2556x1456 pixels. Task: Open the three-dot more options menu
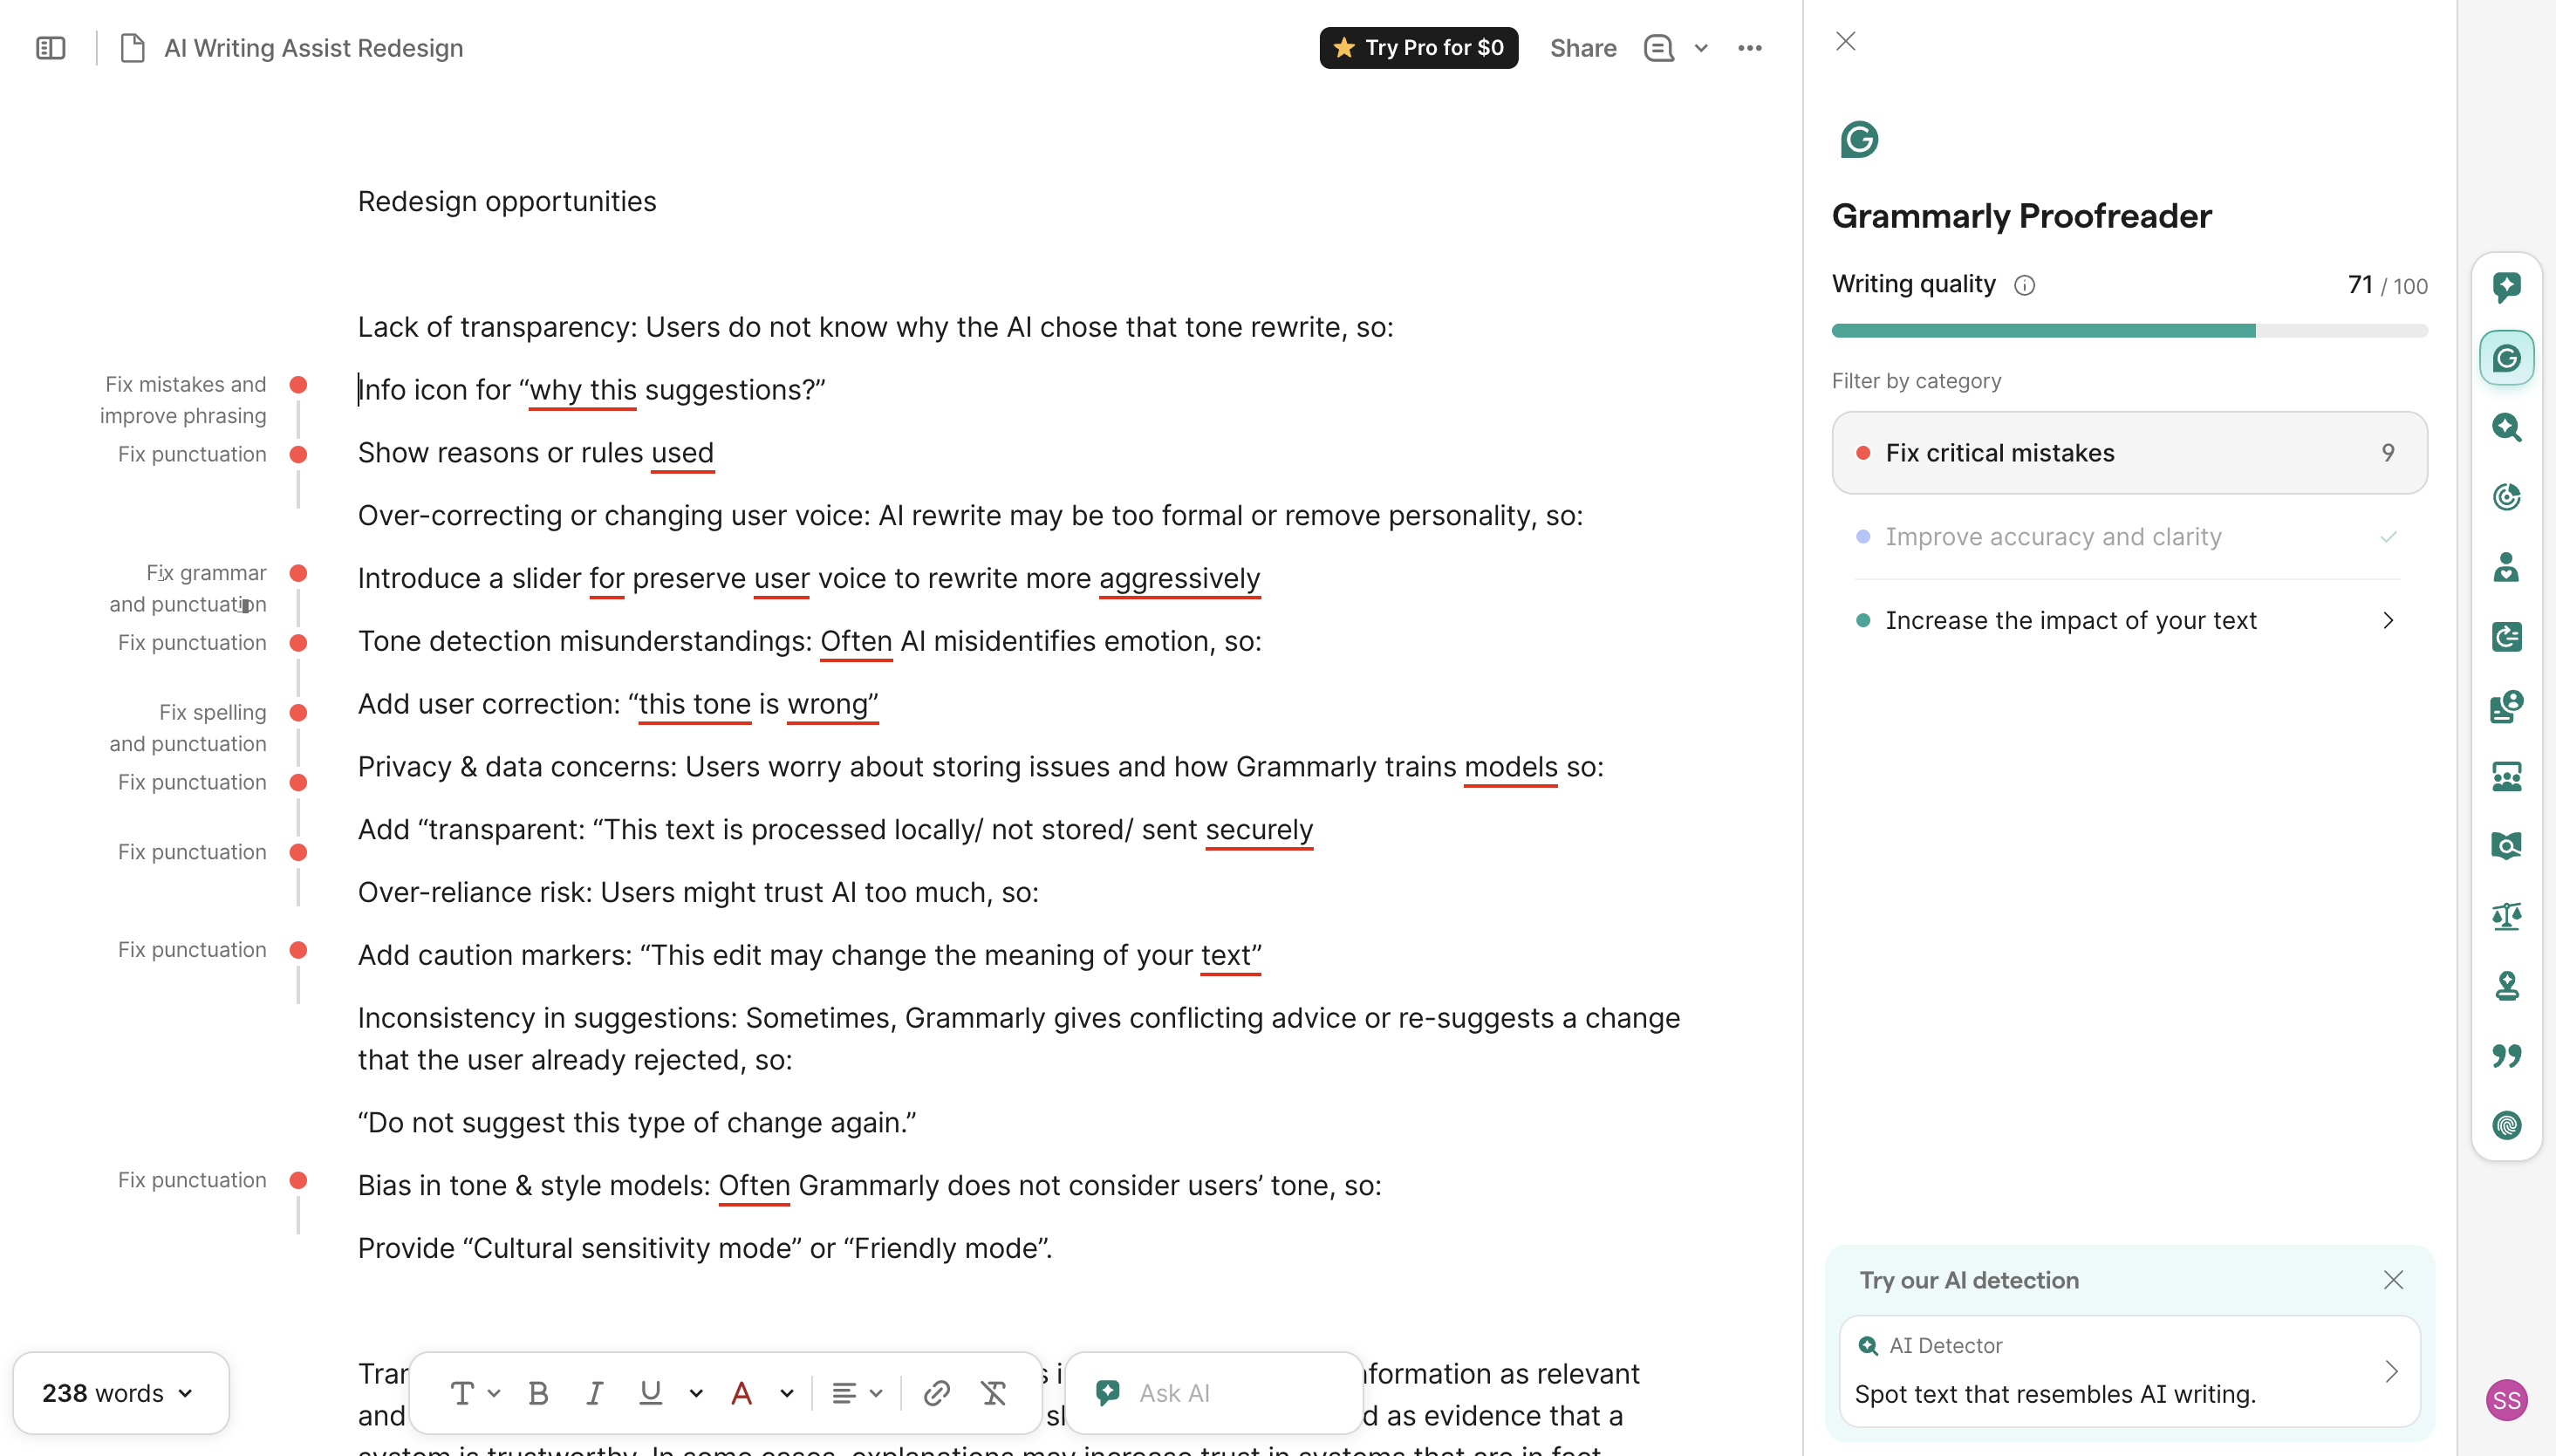click(x=1749, y=48)
